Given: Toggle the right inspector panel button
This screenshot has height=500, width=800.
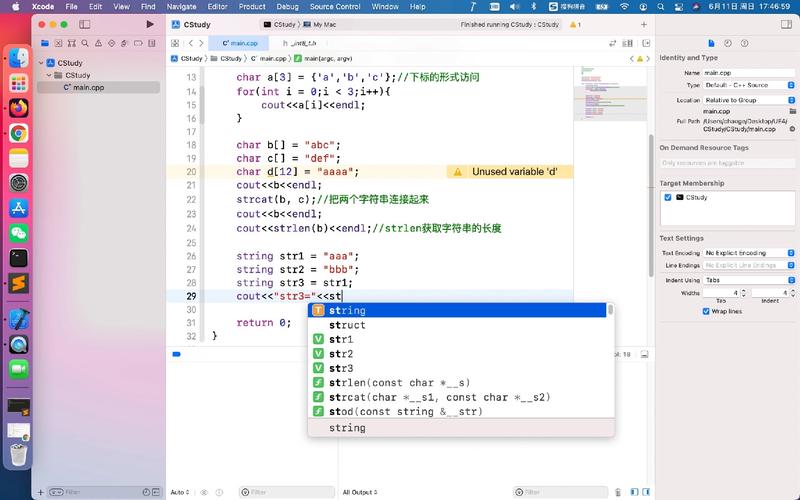Looking at the screenshot, I should (786, 24).
